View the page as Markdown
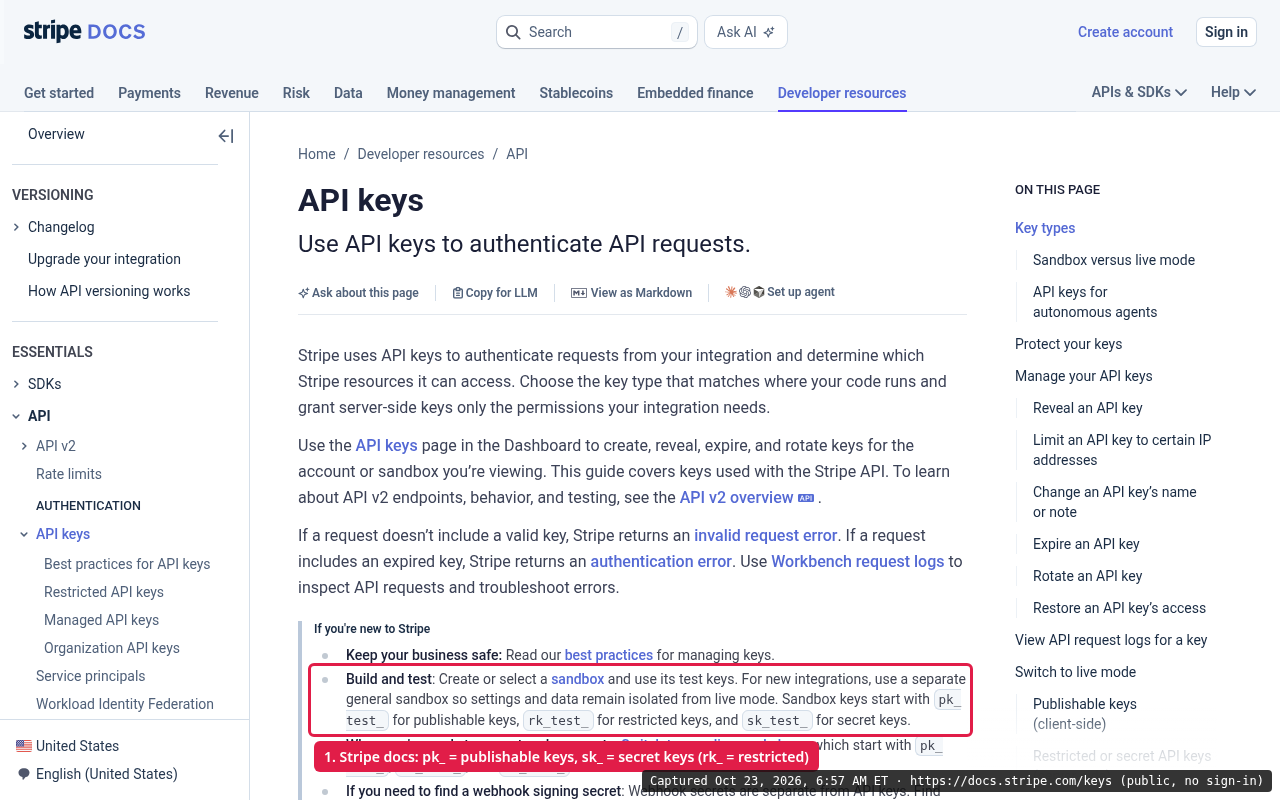This screenshot has width=1280, height=800. pyautogui.click(x=631, y=293)
